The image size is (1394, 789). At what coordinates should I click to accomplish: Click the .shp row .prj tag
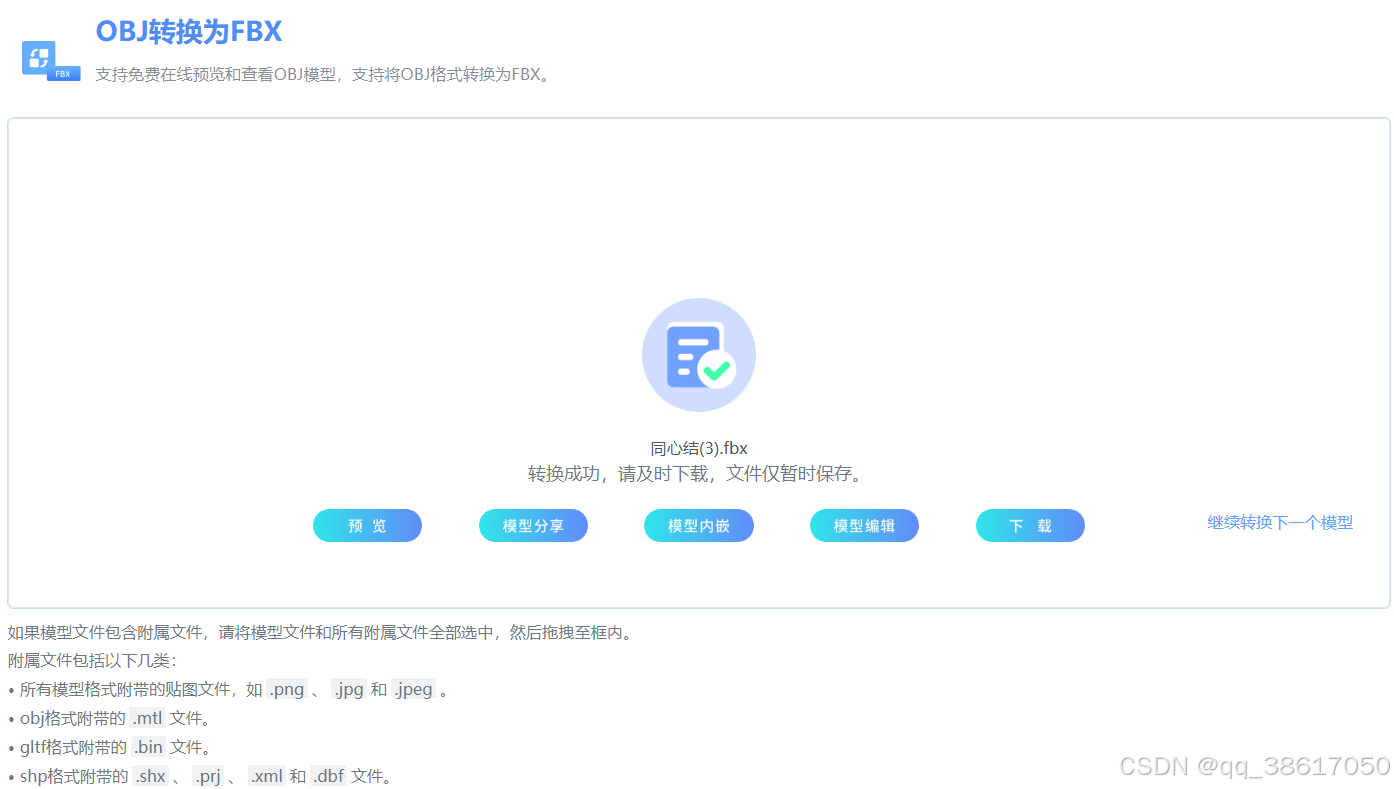click(x=208, y=775)
